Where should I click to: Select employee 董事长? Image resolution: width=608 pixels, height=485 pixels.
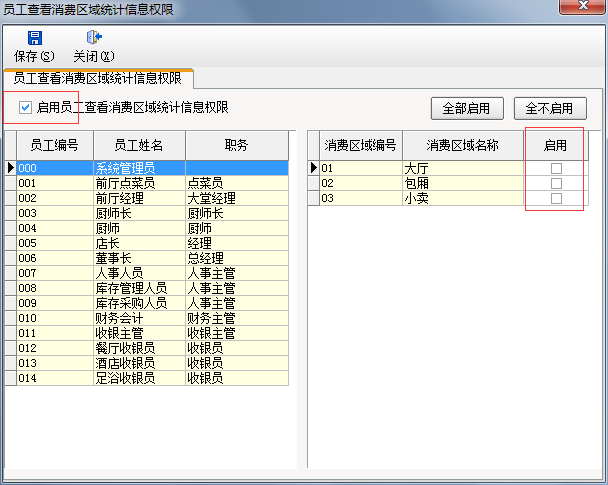(139, 259)
